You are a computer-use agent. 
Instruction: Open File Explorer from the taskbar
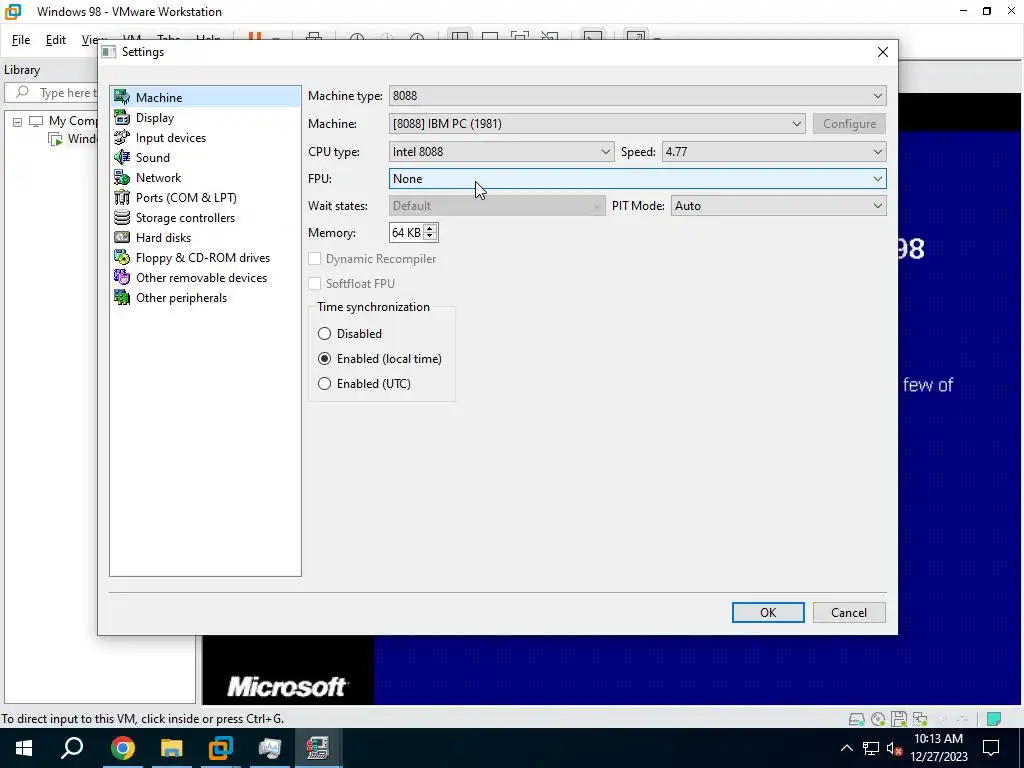(172, 748)
